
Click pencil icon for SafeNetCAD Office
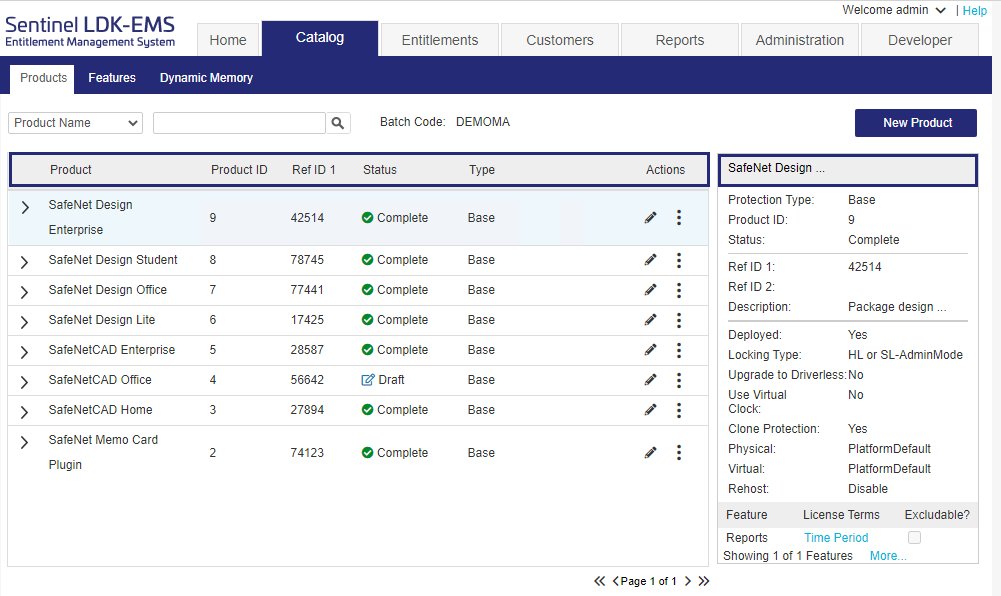[651, 380]
